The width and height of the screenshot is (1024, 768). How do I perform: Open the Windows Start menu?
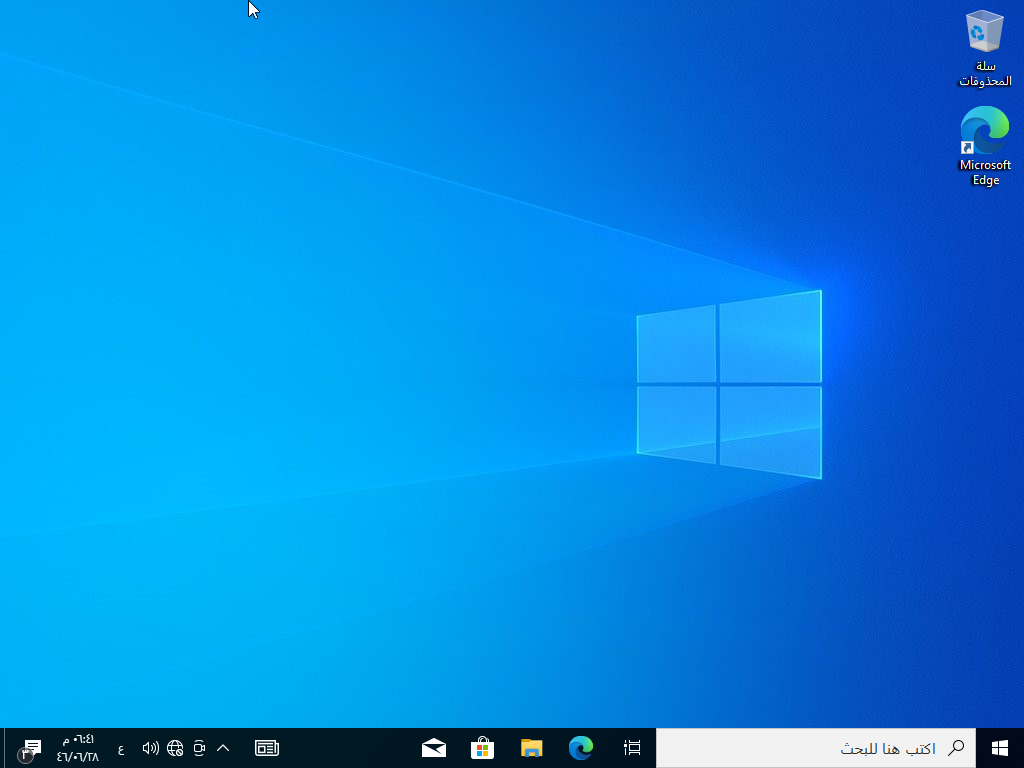point(999,747)
